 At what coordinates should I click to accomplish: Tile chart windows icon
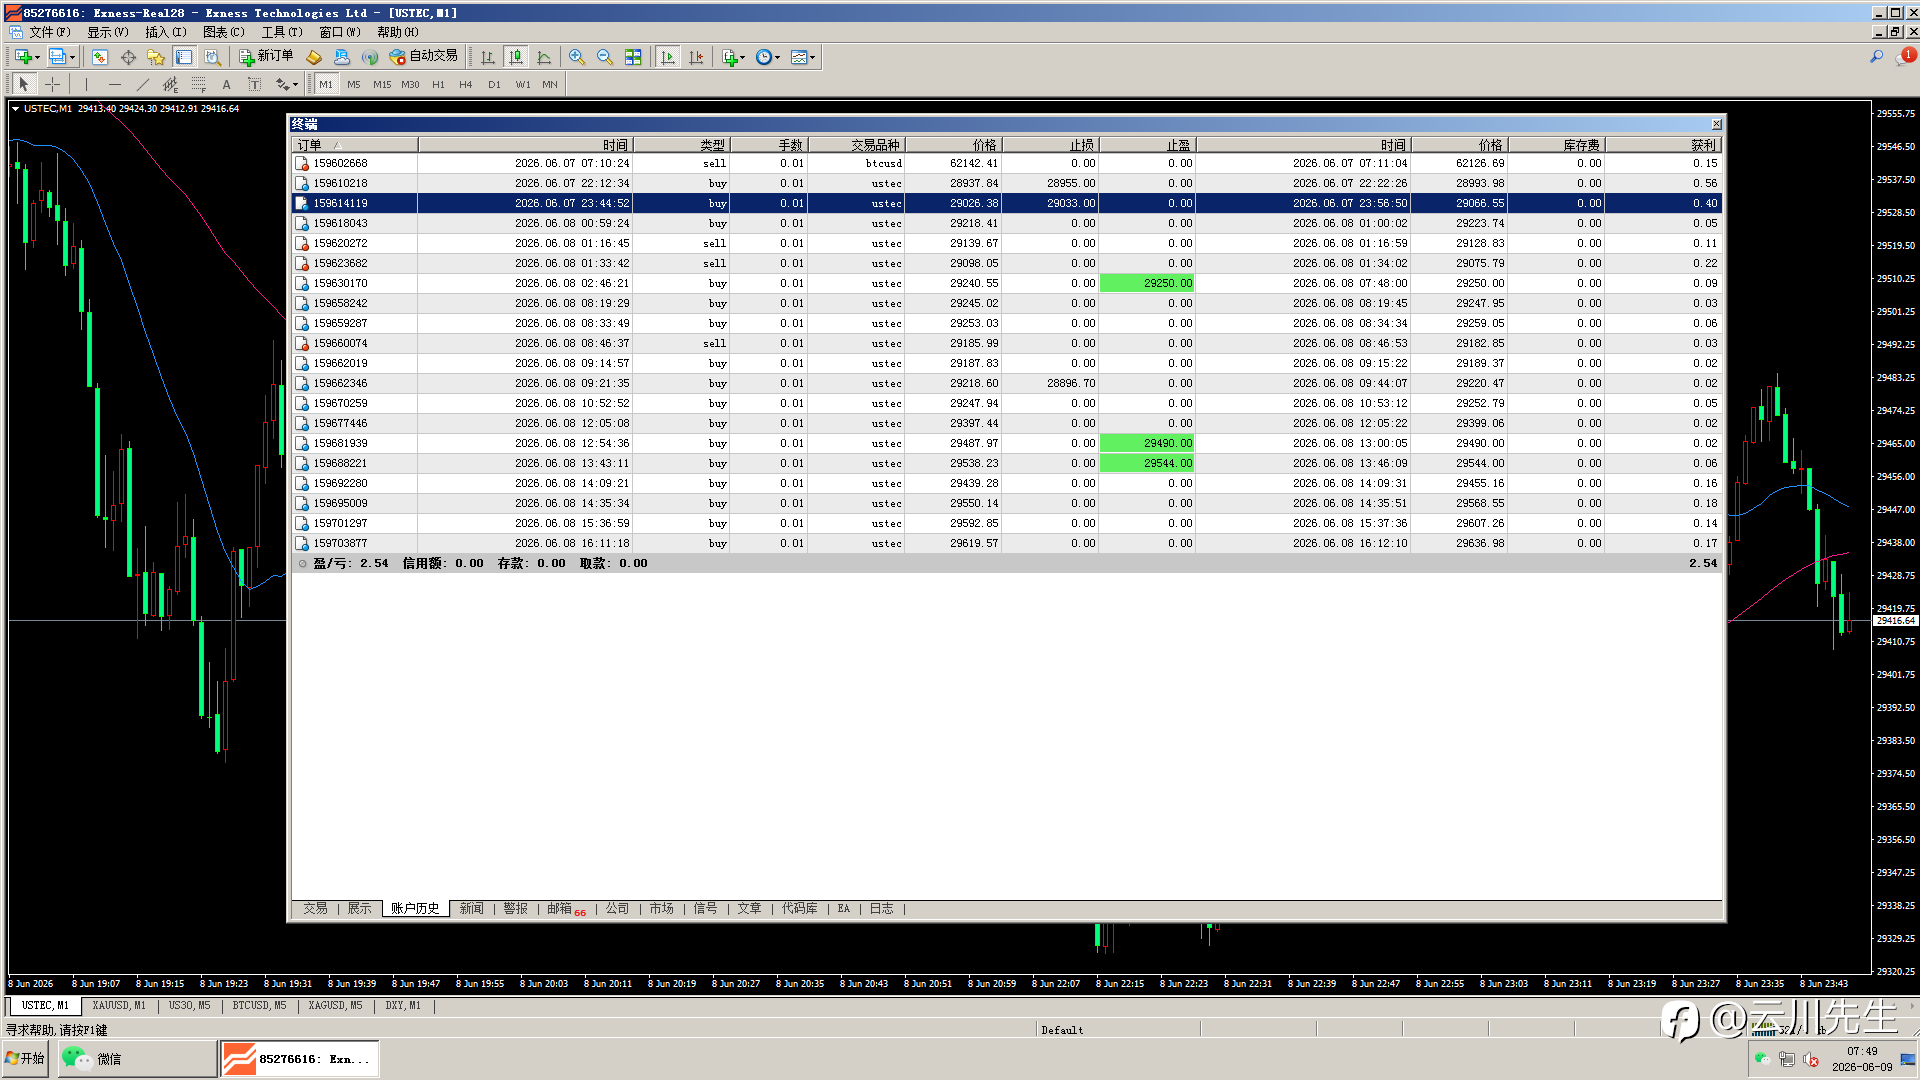tap(633, 57)
